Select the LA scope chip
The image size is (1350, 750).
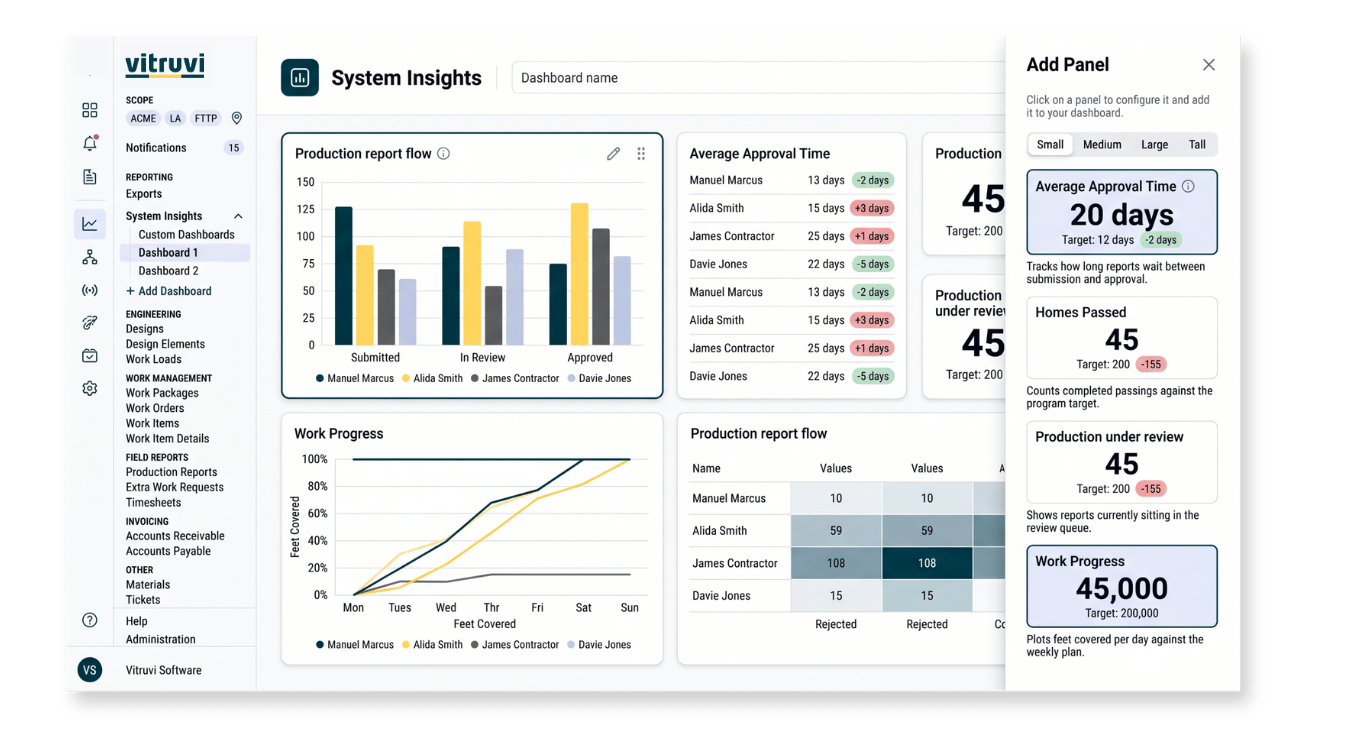pos(175,118)
